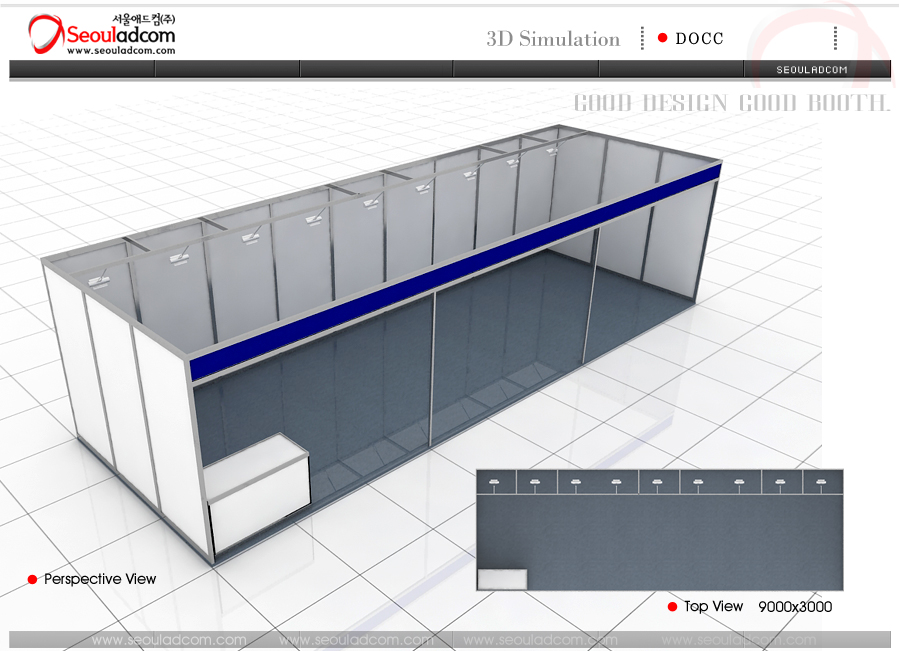
Task: Select the SEOULADCOM segment in navigation bar
Action: click(812, 70)
